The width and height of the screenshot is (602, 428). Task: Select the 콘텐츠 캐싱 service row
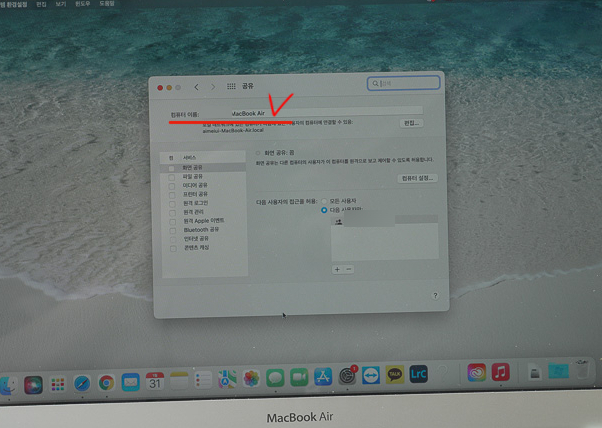pyautogui.click(x=205, y=248)
